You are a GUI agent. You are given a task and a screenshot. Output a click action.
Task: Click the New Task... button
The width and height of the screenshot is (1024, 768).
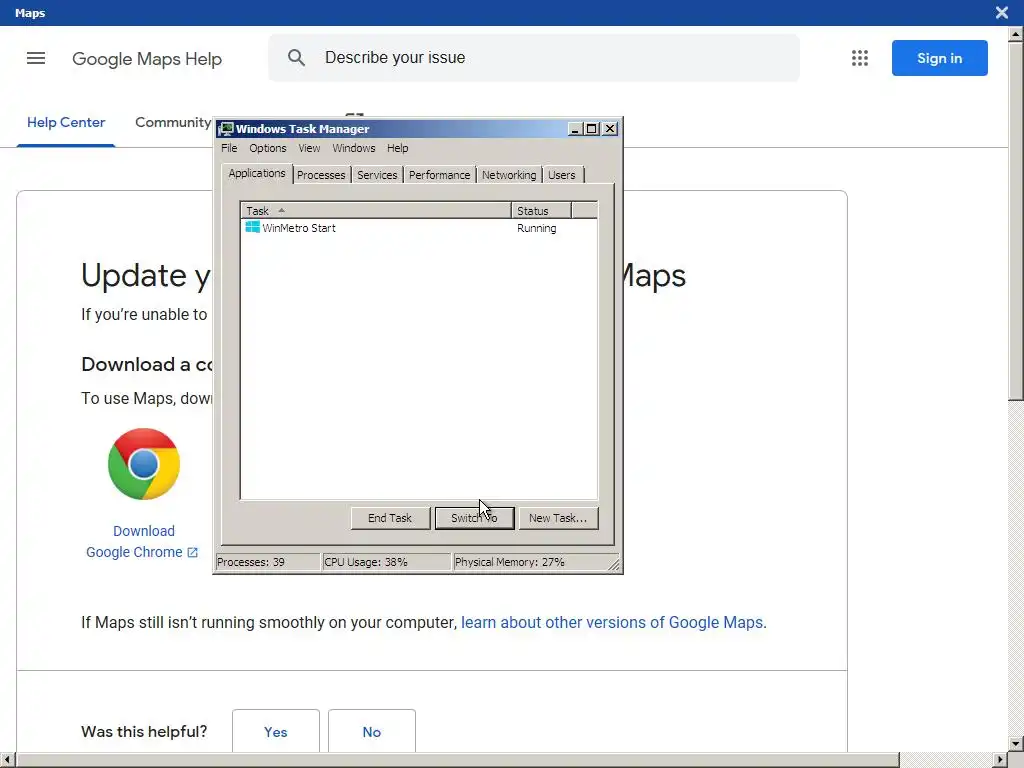point(558,518)
